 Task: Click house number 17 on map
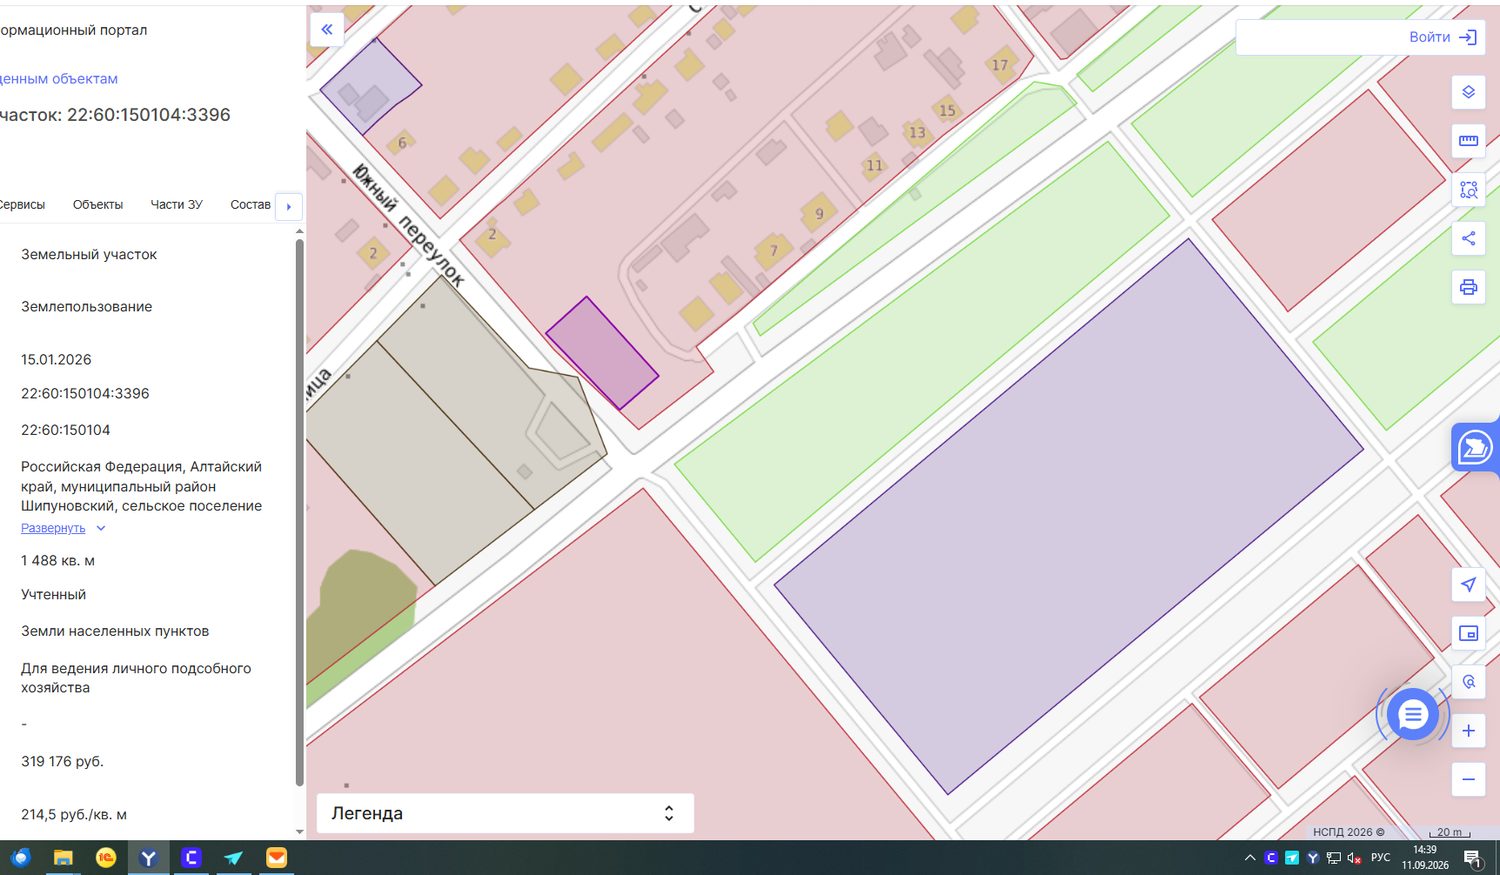(x=1000, y=65)
